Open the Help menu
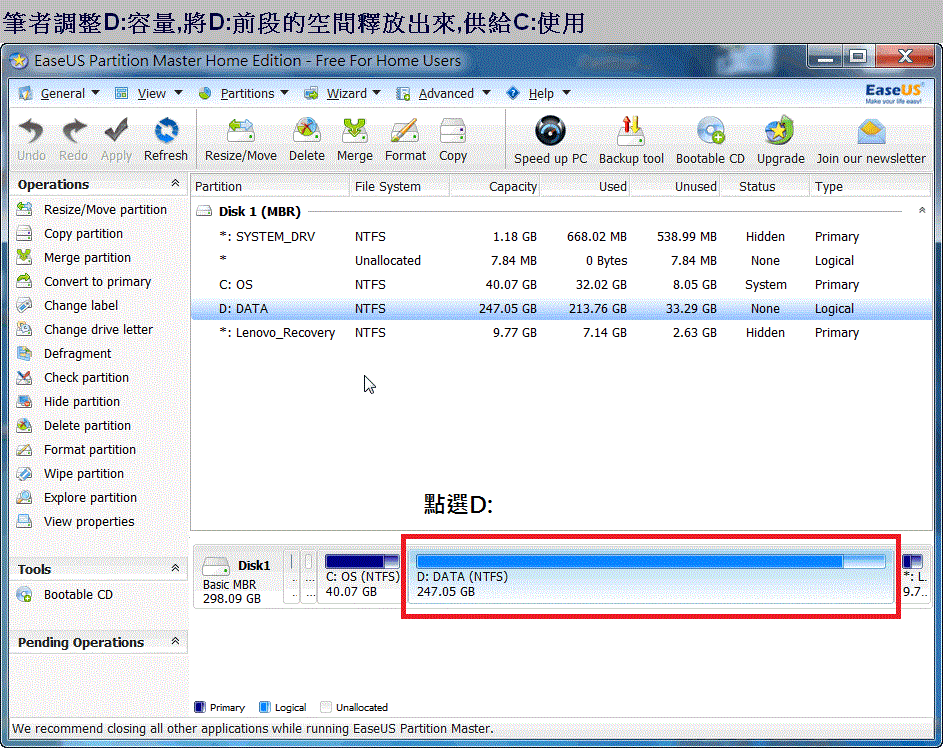This screenshot has width=943, height=748. pos(538,94)
